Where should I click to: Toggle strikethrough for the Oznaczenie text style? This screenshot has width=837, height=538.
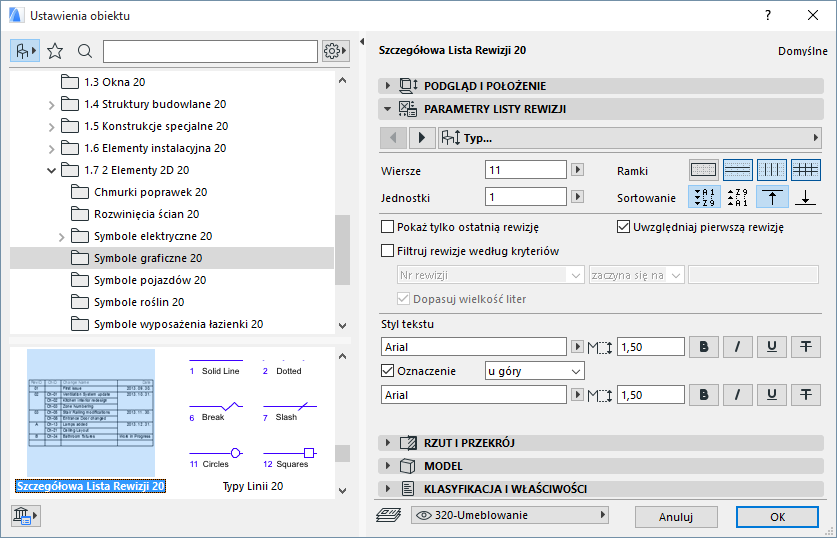pyautogui.click(x=806, y=395)
